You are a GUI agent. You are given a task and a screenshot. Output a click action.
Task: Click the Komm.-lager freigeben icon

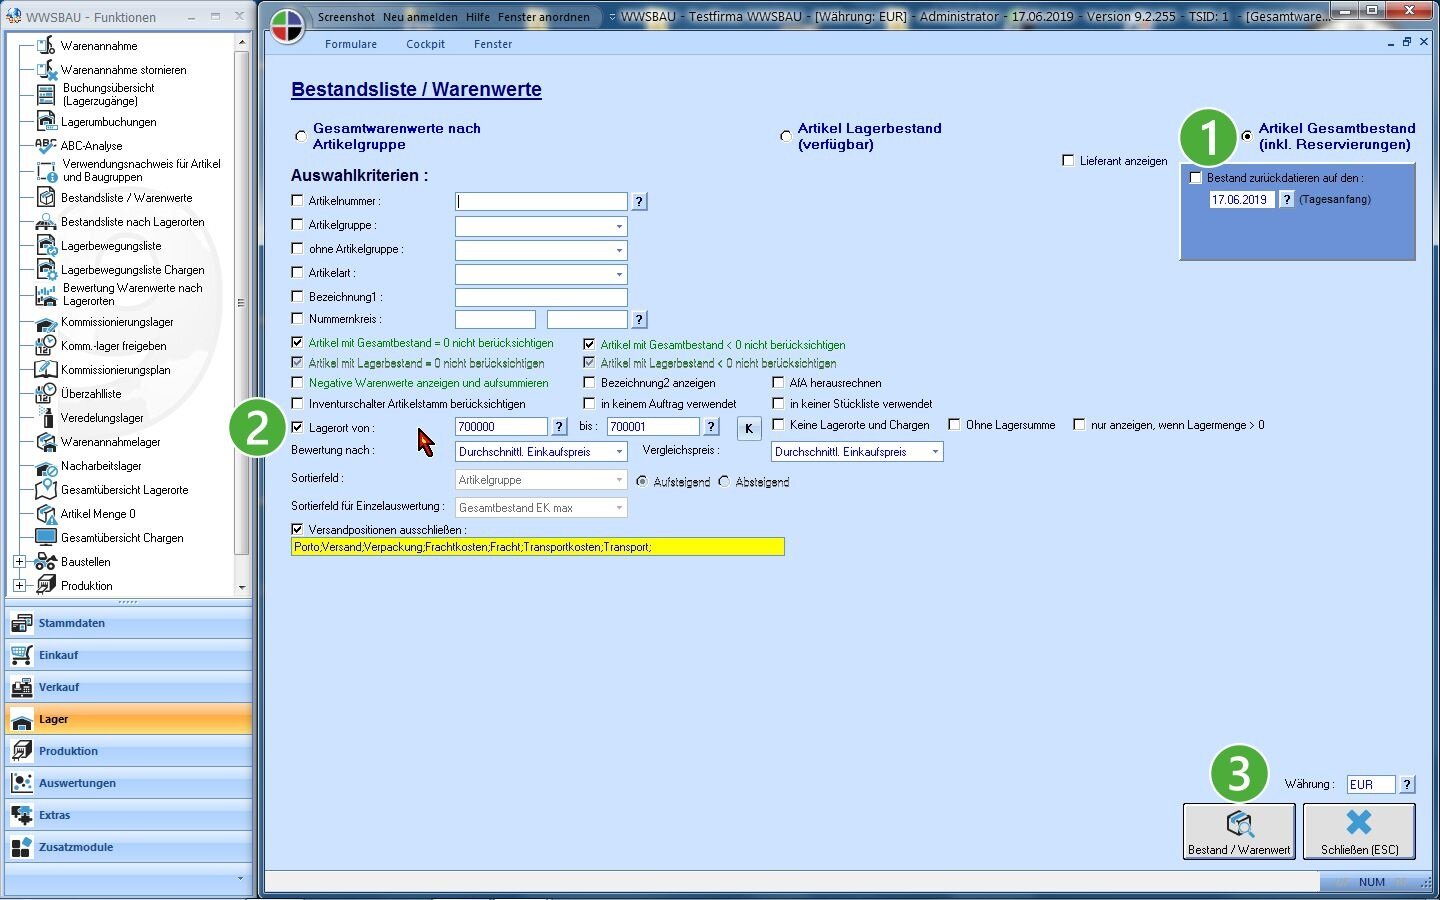point(46,346)
